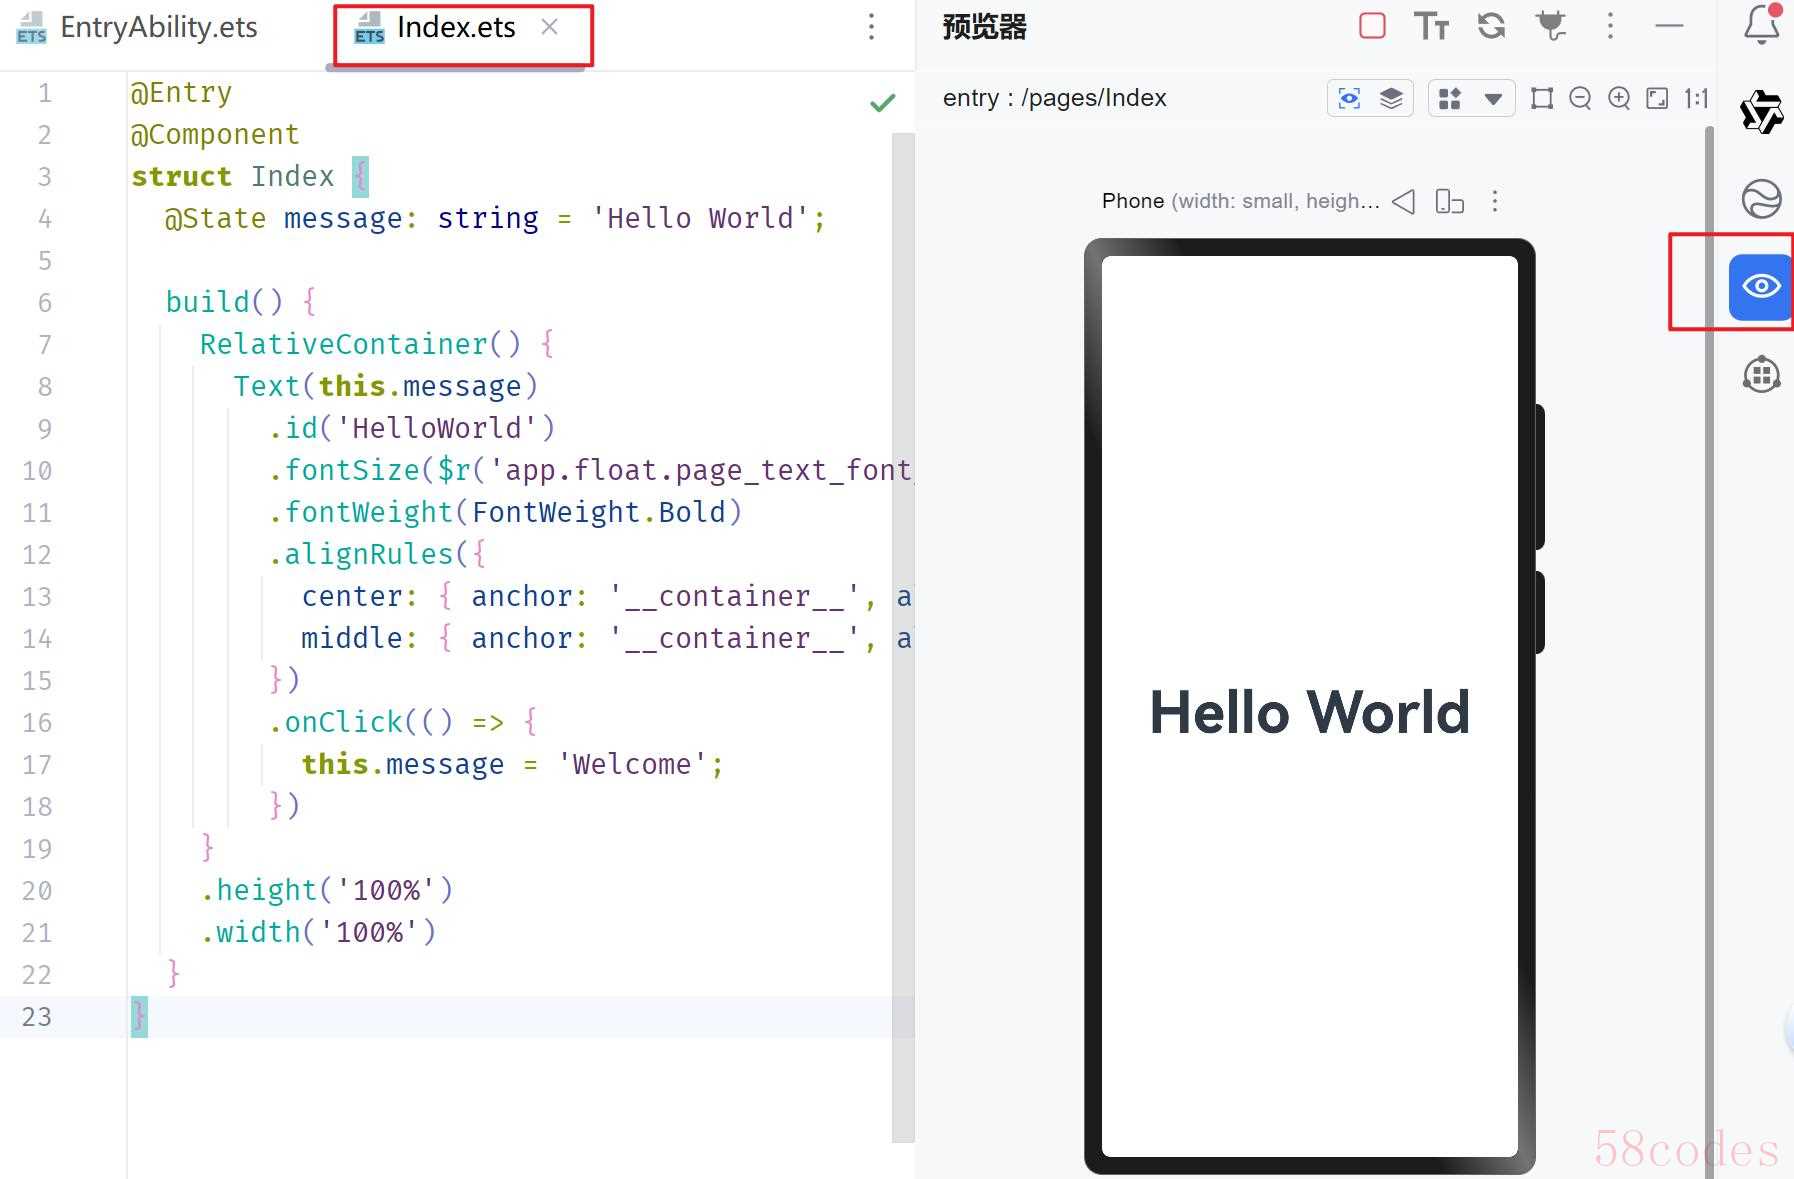Click the plug icon in previewer header
Screen dimensions: 1794x1179
pos(1551,26)
